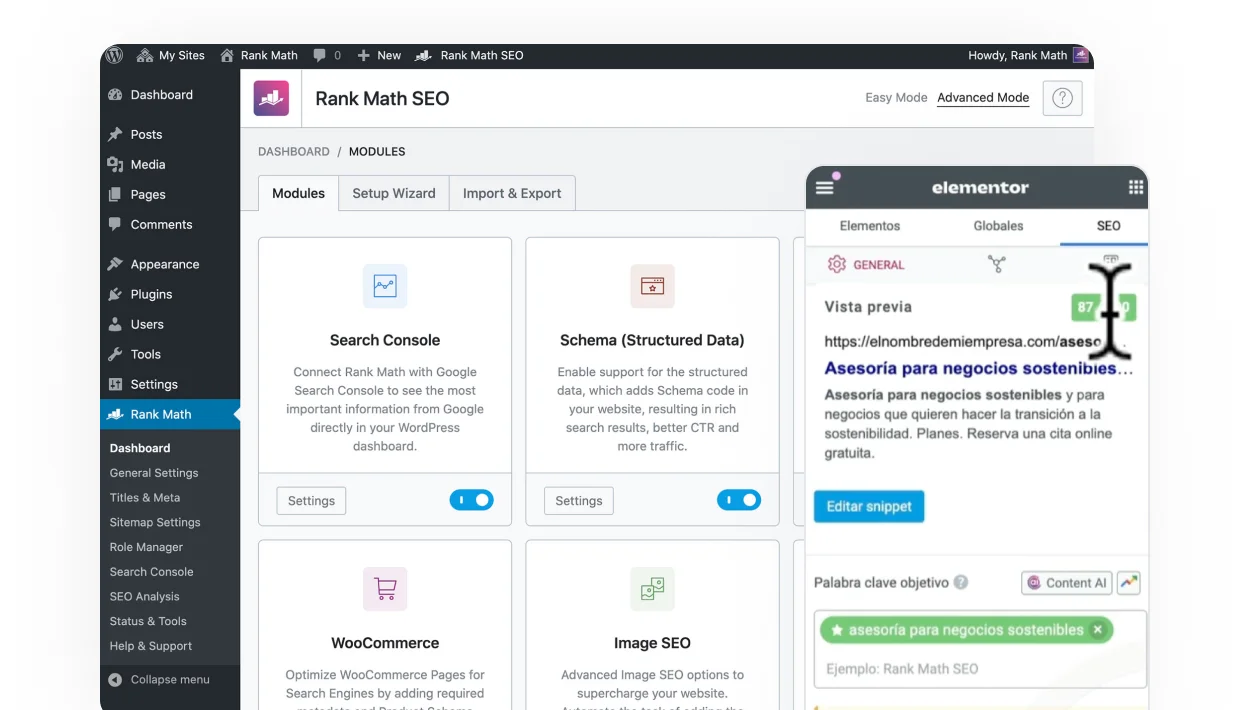Click the blue snippet title link
1238x710 pixels.
point(978,368)
